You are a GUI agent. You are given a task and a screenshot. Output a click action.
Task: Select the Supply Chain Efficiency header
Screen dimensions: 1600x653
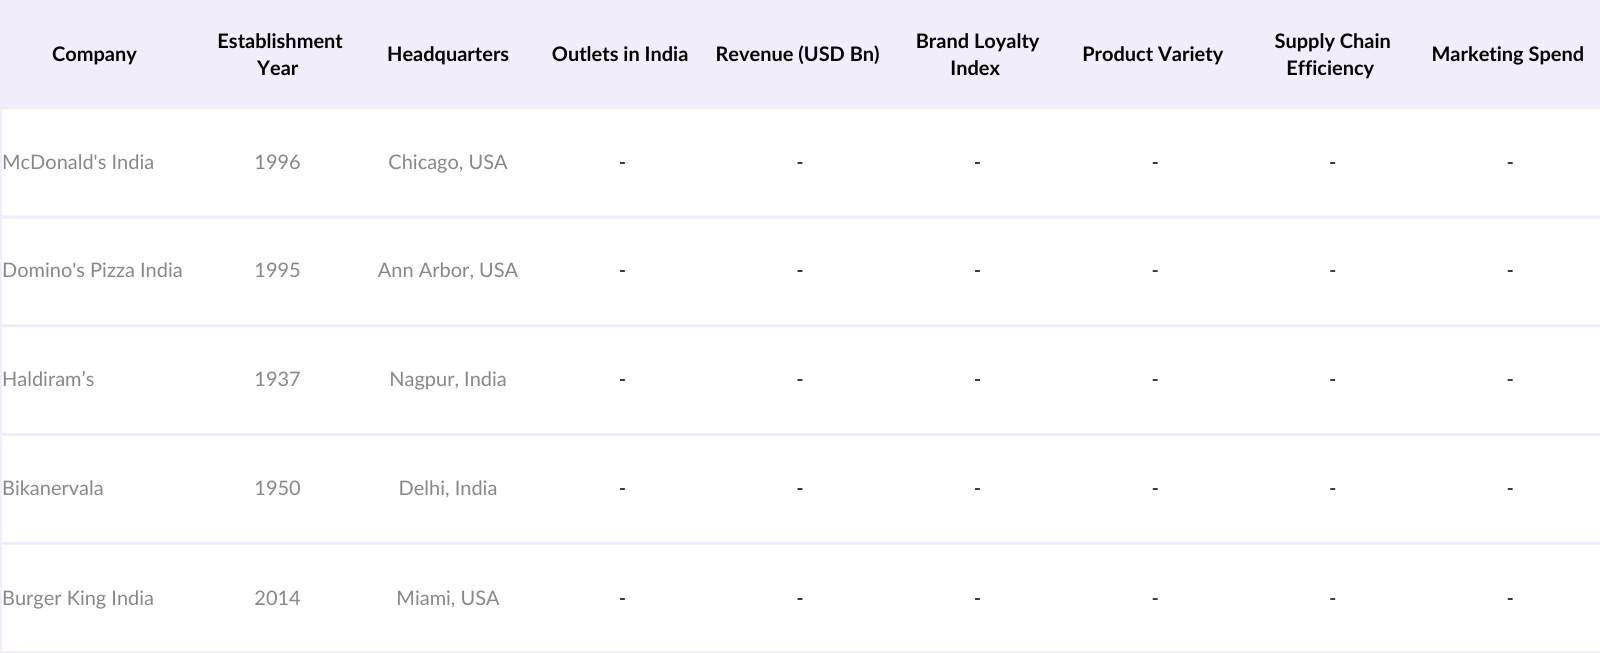tap(1331, 54)
